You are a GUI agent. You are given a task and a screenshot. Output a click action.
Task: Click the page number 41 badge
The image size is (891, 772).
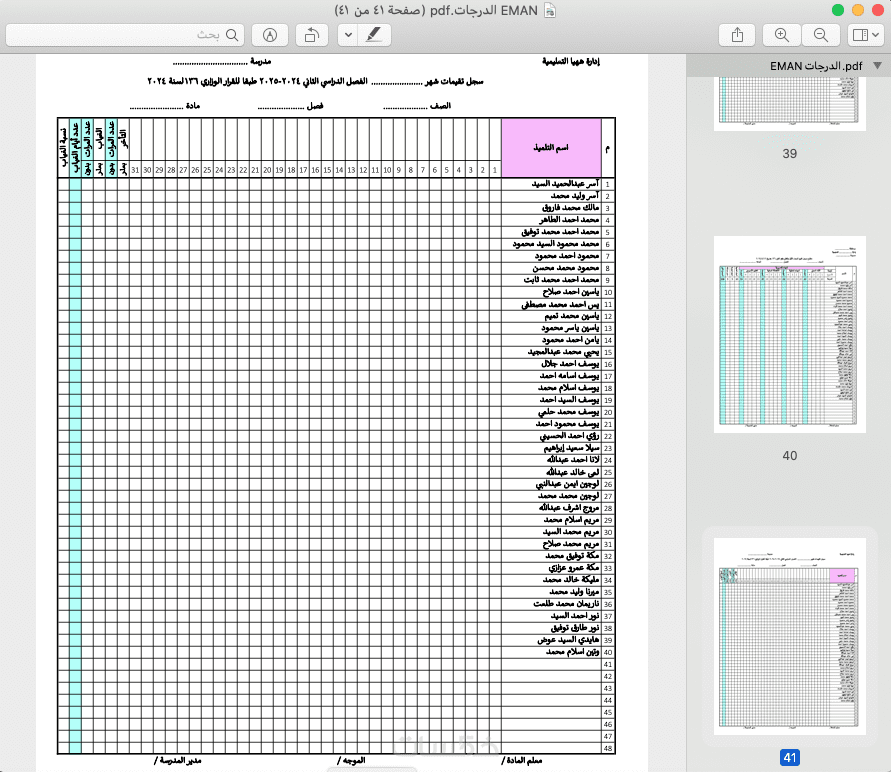tap(789, 757)
